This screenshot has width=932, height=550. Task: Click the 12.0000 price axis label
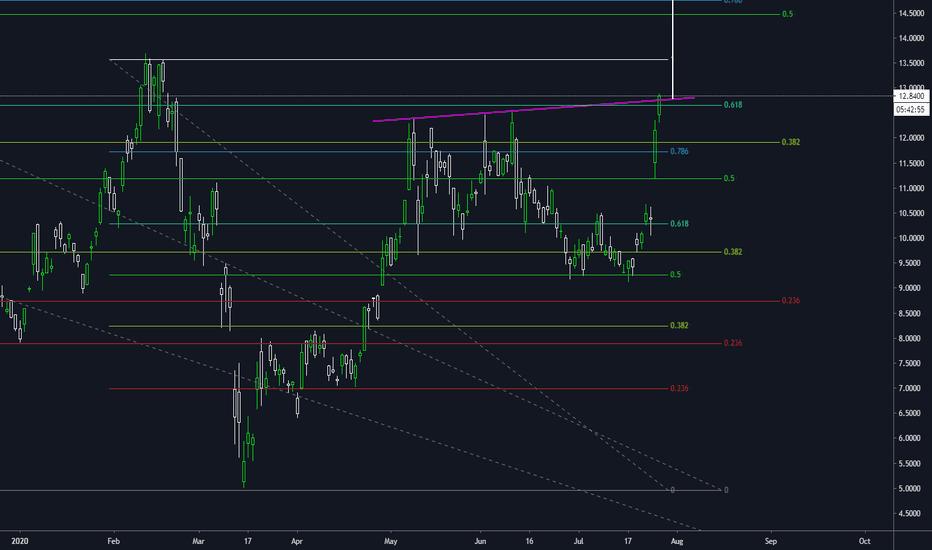pos(912,138)
